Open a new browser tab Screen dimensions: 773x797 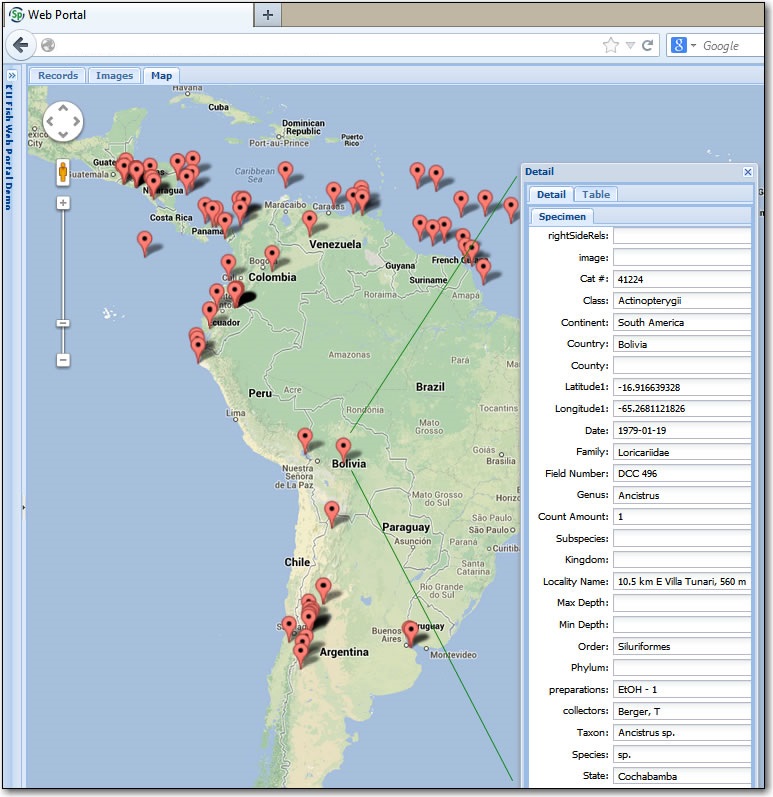click(x=268, y=15)
